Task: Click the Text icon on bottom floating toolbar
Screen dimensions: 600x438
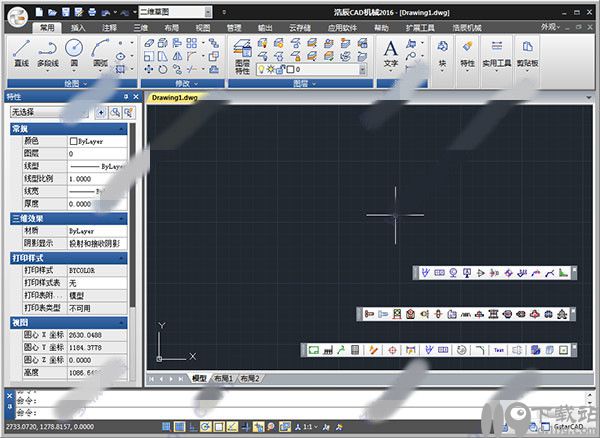Action: [499, 350]
